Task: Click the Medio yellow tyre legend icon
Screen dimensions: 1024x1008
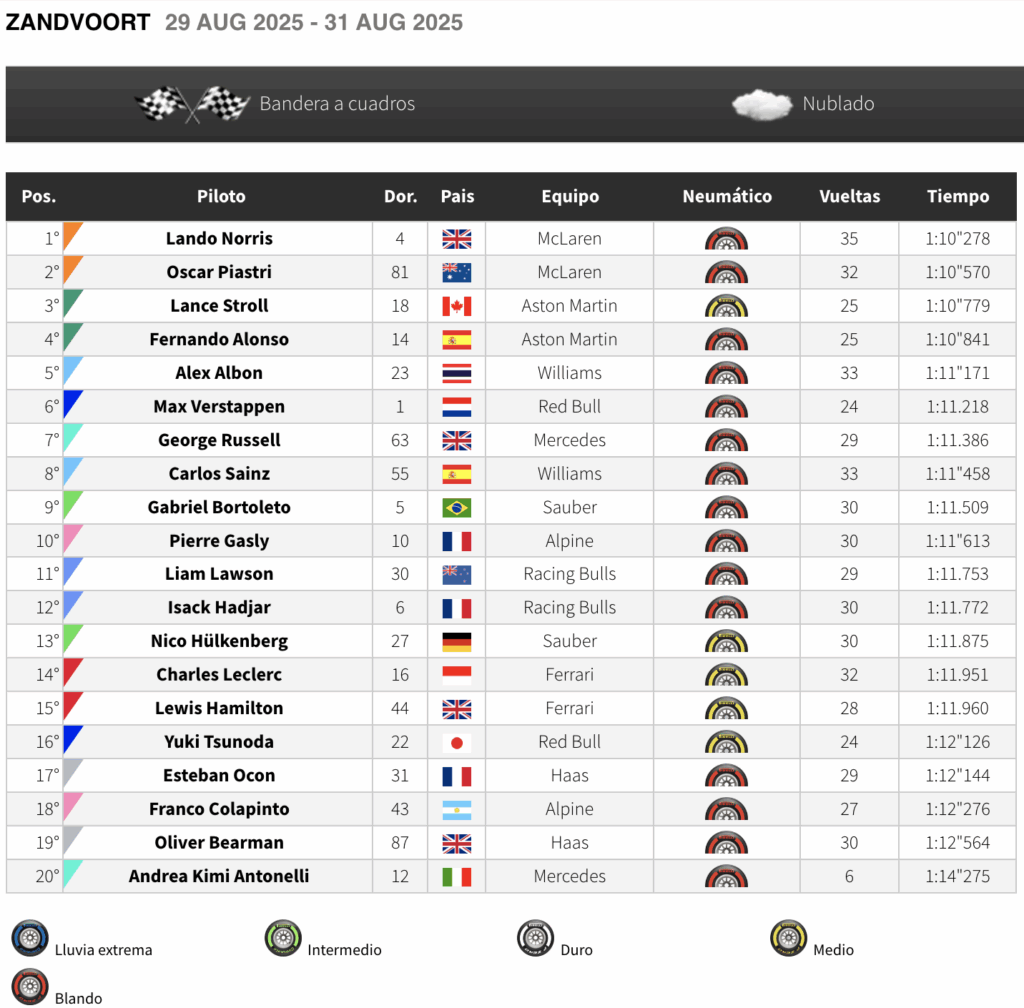Action: (789, 938)
